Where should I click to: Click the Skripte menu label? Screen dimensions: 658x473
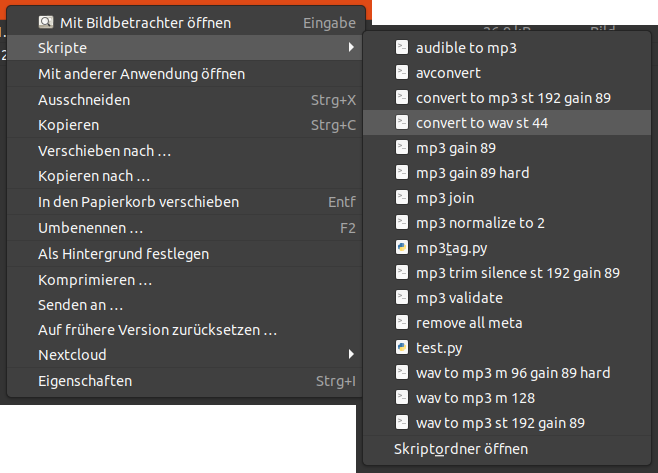click(x=63, y=48)
